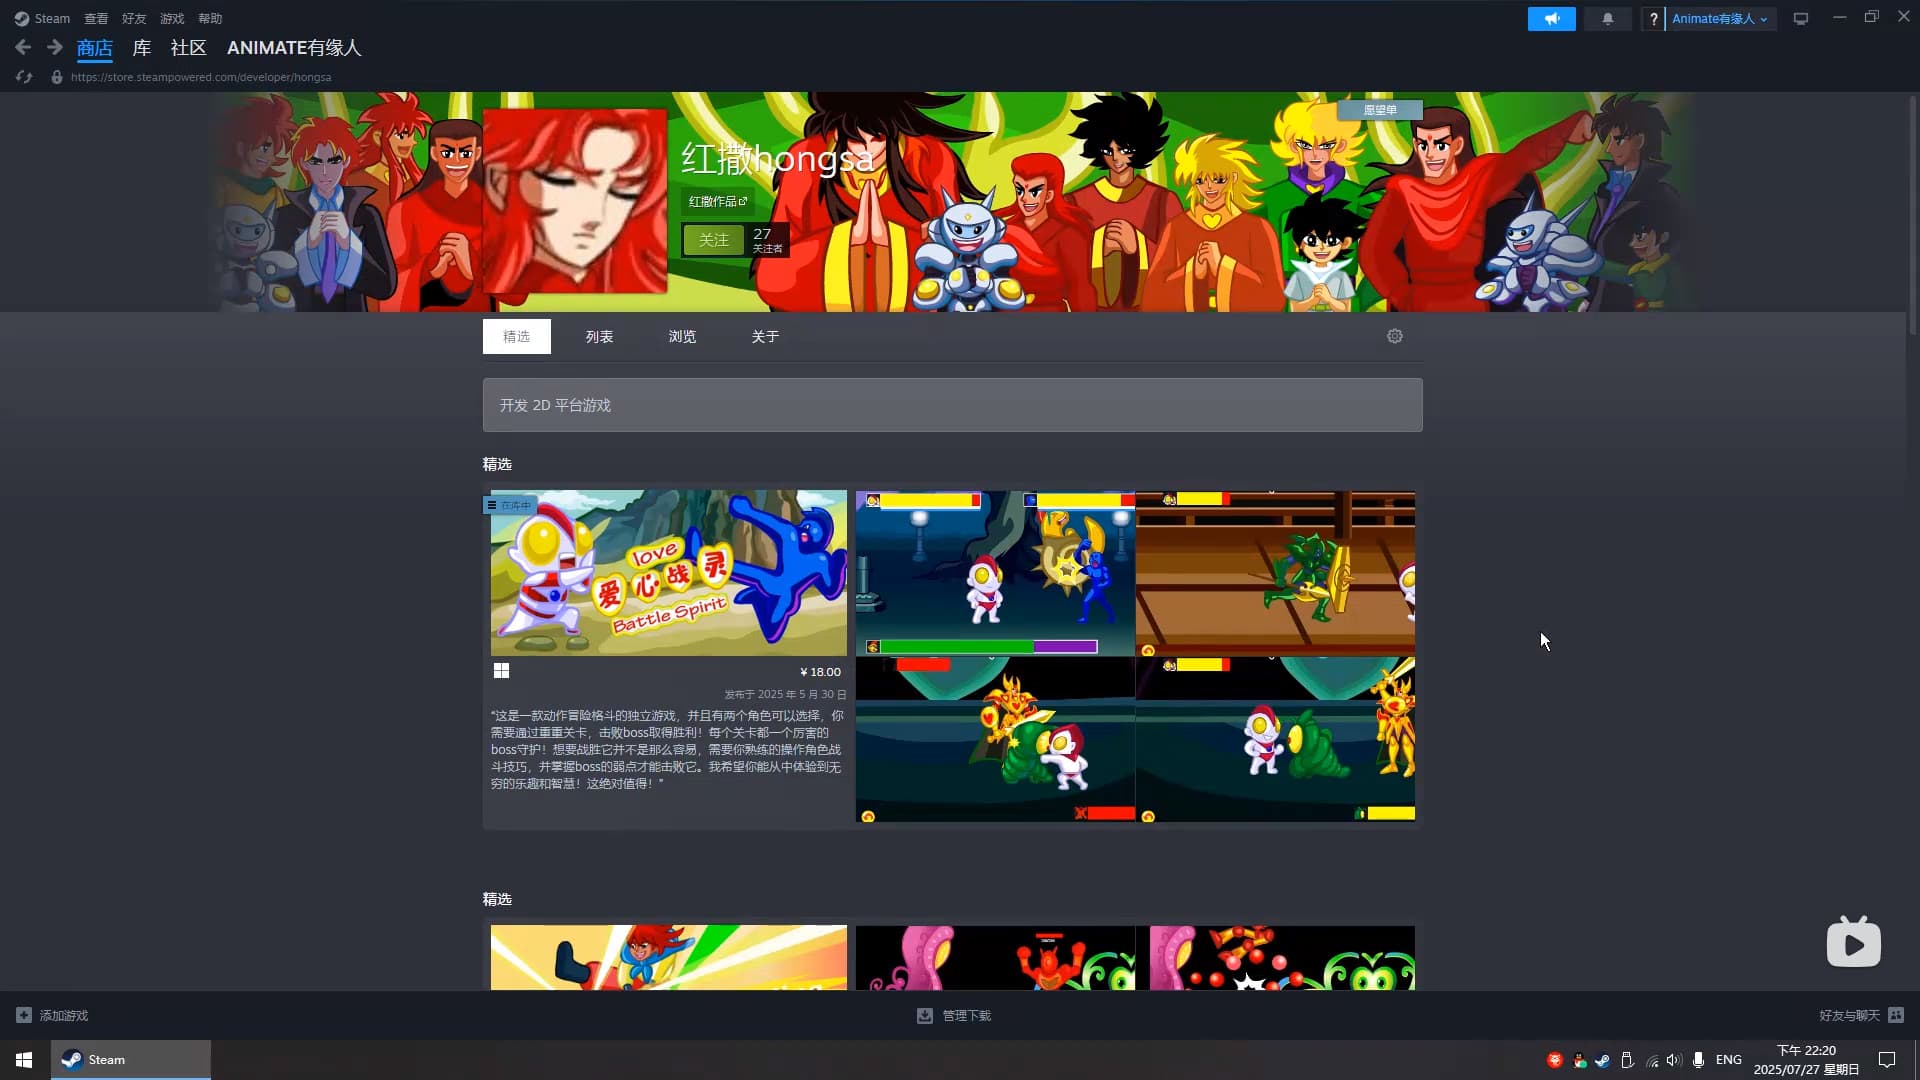Open the 帮助 menu
1920x1080 pixels.
(x=210, y=18)
